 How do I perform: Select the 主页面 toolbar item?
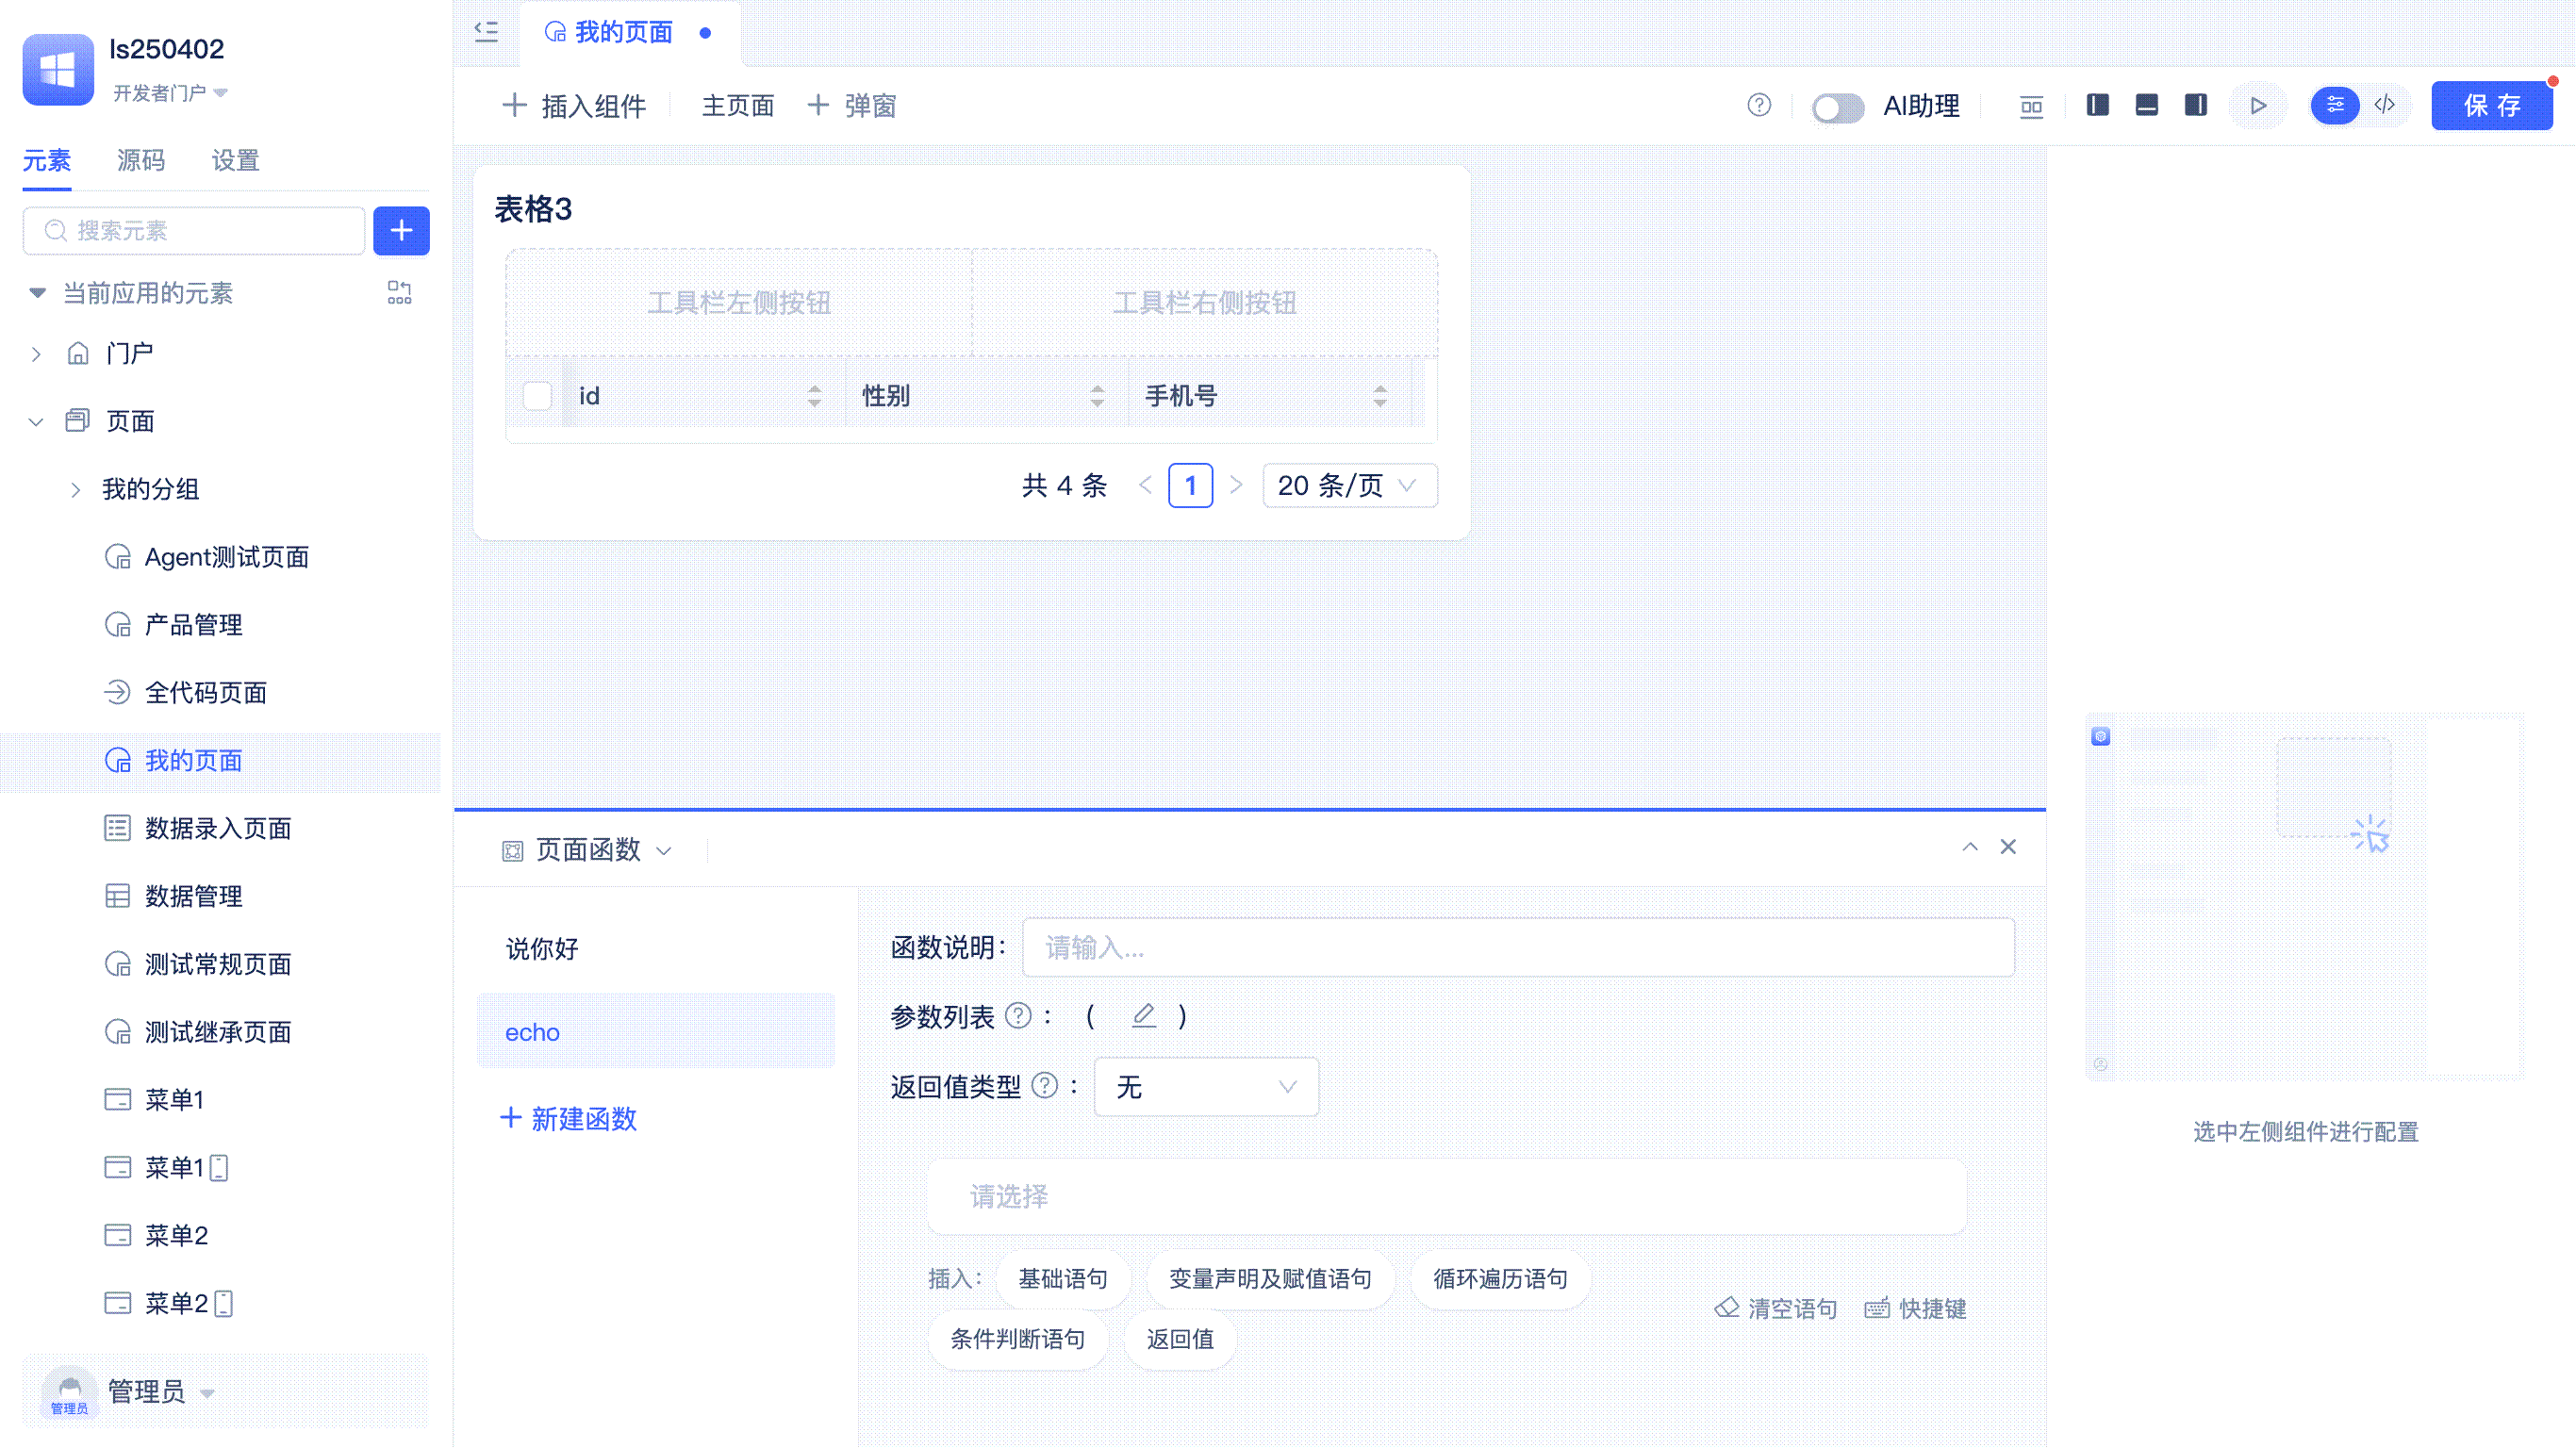(x=738, y=106)
